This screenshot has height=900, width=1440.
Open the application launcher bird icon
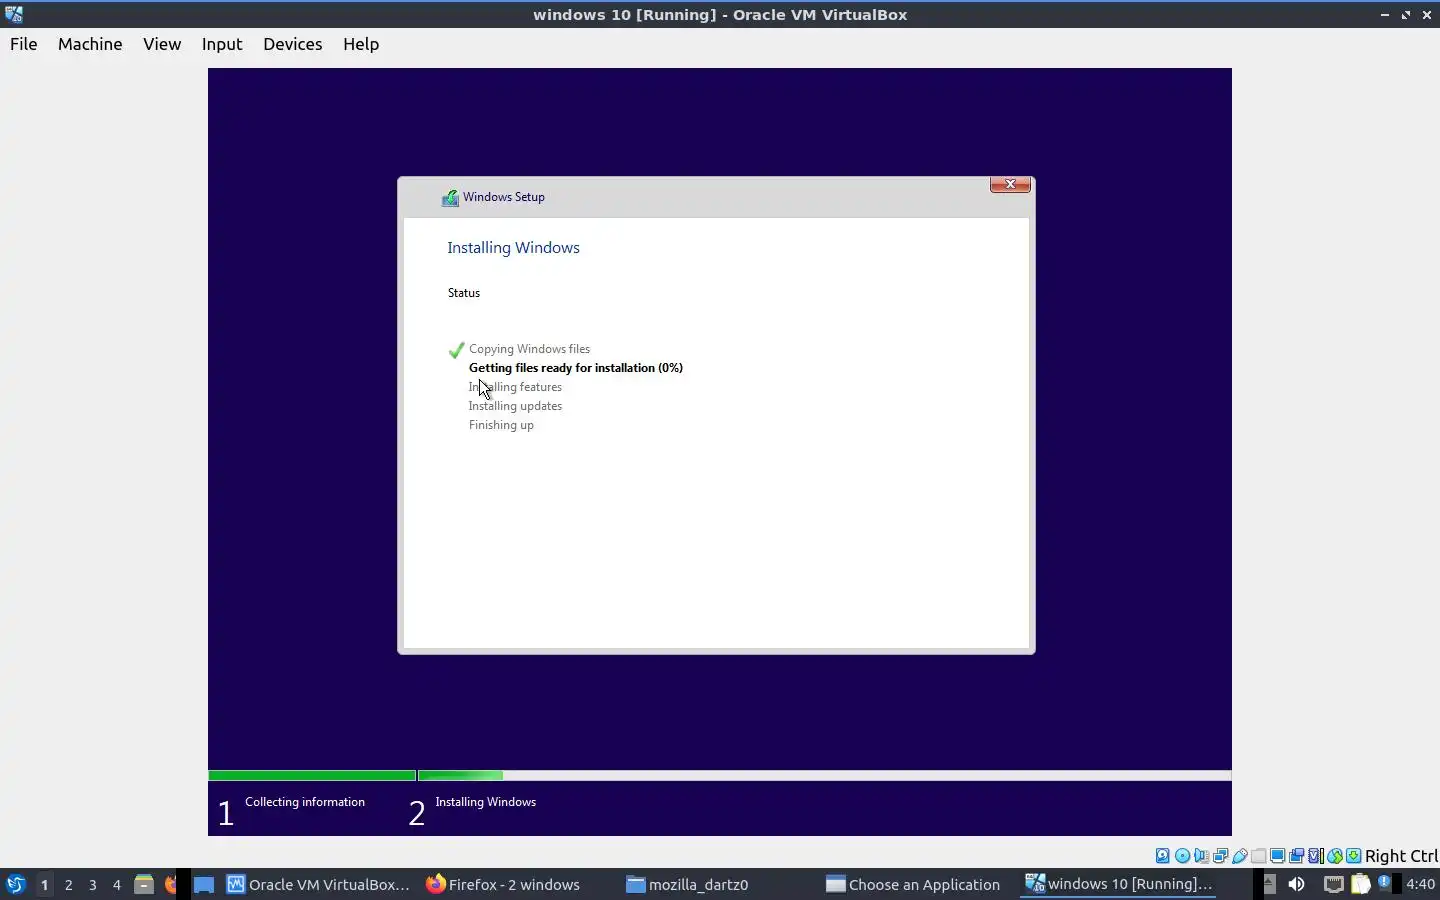pyautogui.click(x=15, y=884)
